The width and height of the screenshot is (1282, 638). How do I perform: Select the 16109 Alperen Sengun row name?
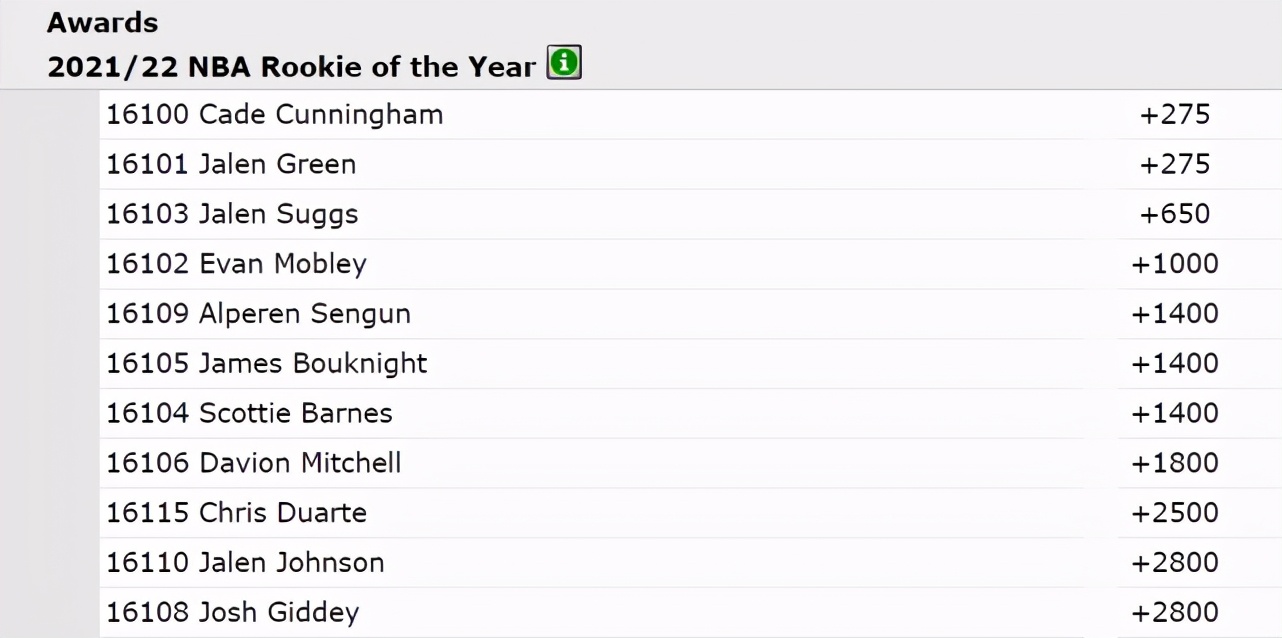(x=259, y=314)
